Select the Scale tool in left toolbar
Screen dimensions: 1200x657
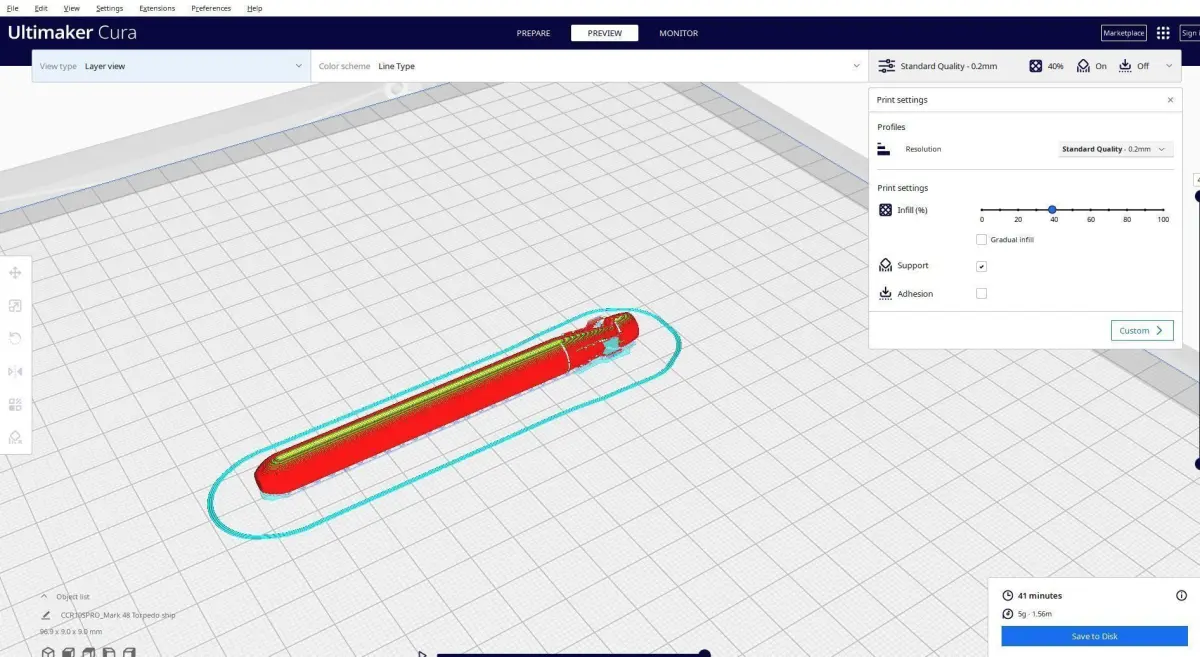15,306
